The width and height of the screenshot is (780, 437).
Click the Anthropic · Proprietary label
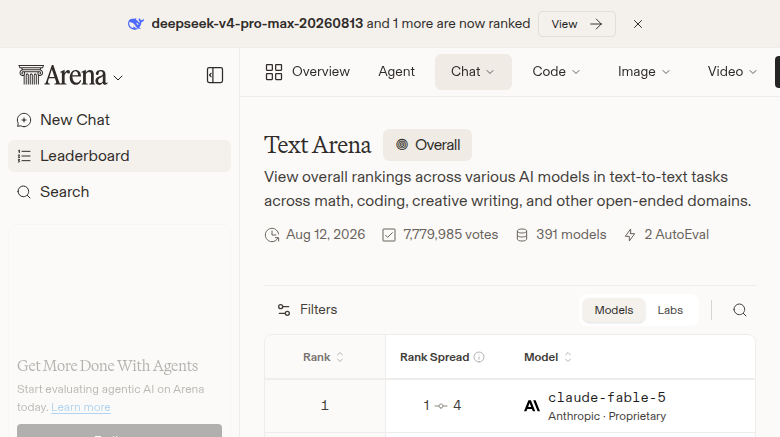point(607,416)
